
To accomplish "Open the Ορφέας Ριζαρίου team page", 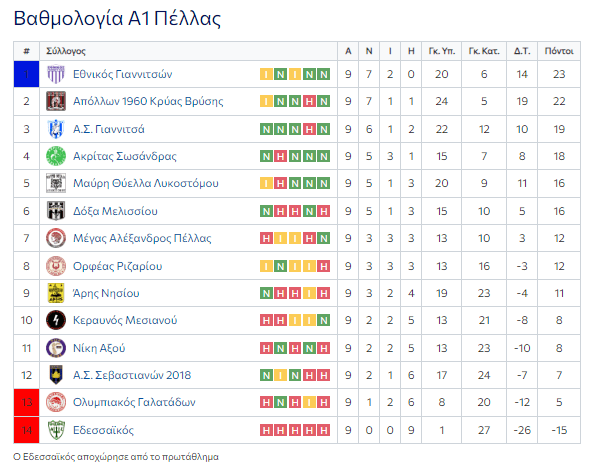I will coord(117,266).
